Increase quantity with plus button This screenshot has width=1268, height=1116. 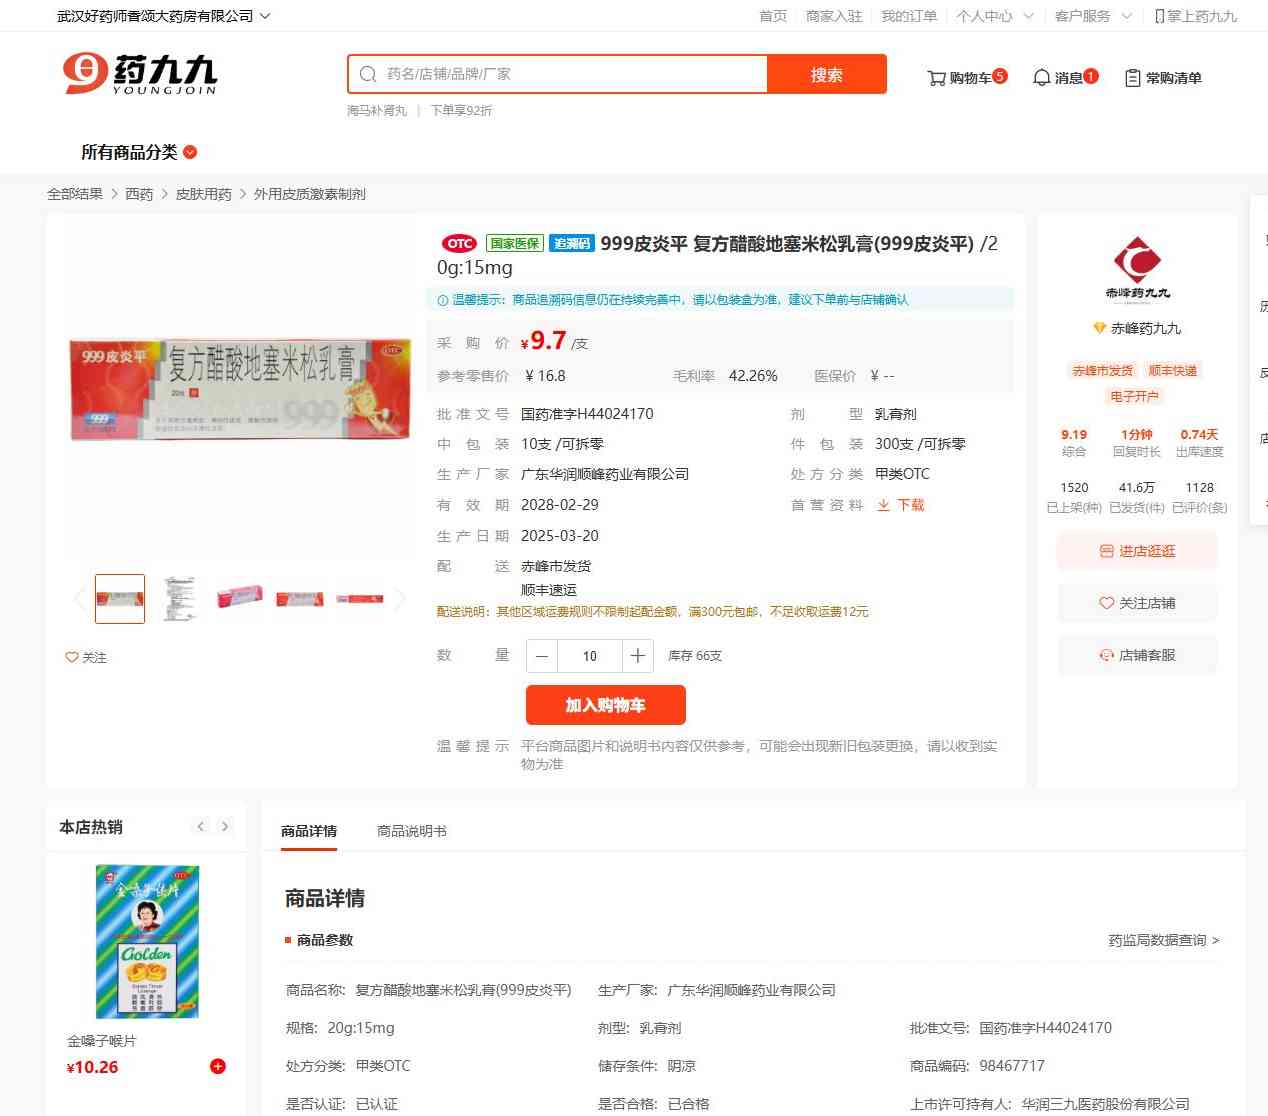pyautogui.click(x=637, y=656)
